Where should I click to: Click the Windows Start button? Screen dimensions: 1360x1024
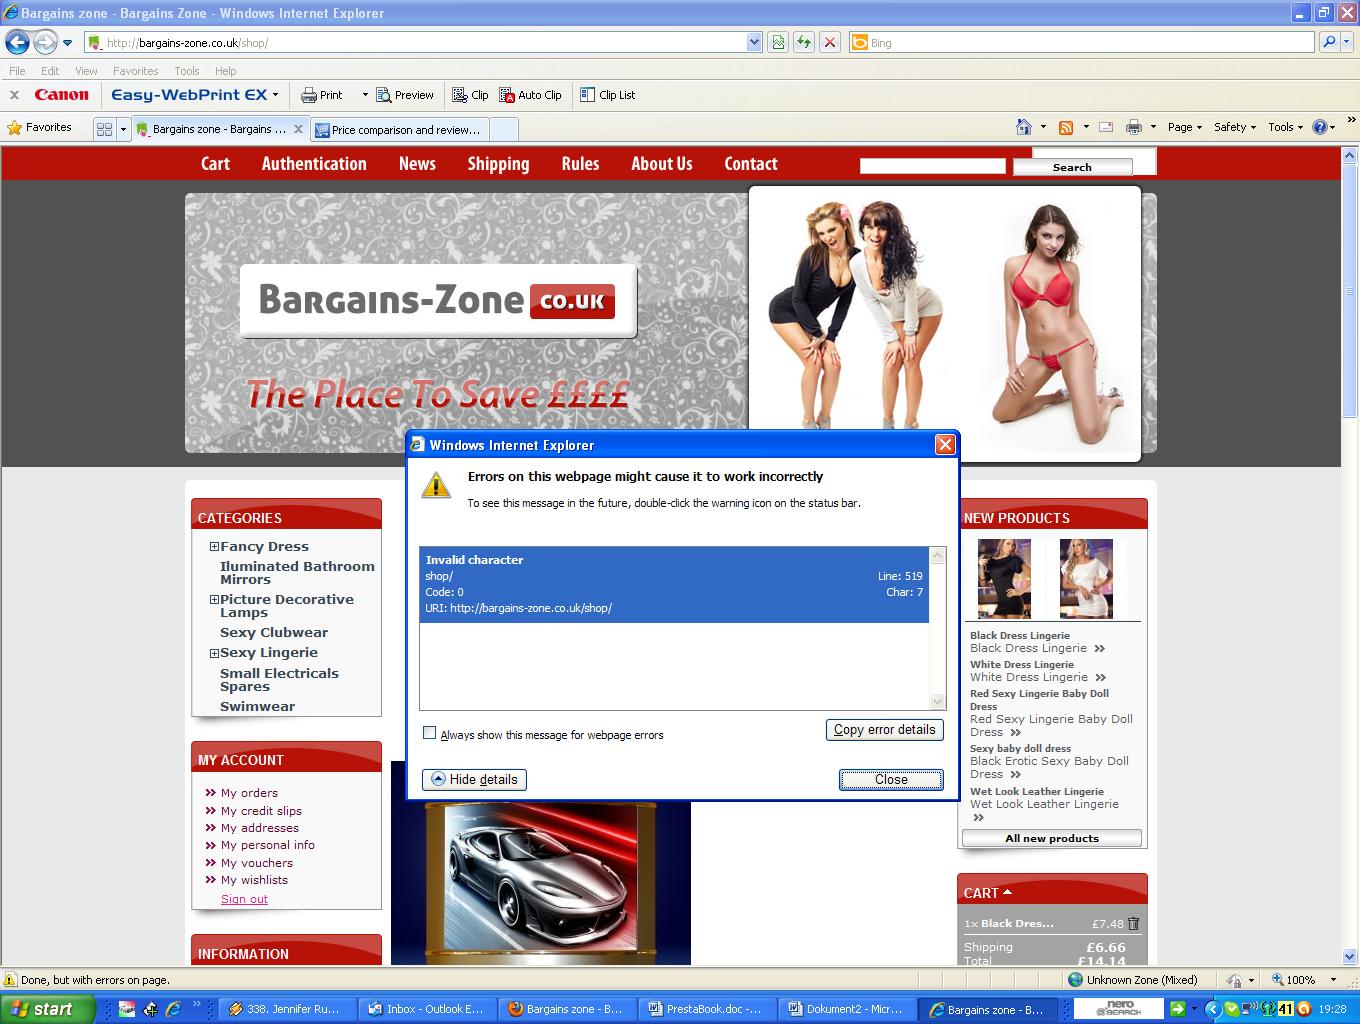[47, 1009]
